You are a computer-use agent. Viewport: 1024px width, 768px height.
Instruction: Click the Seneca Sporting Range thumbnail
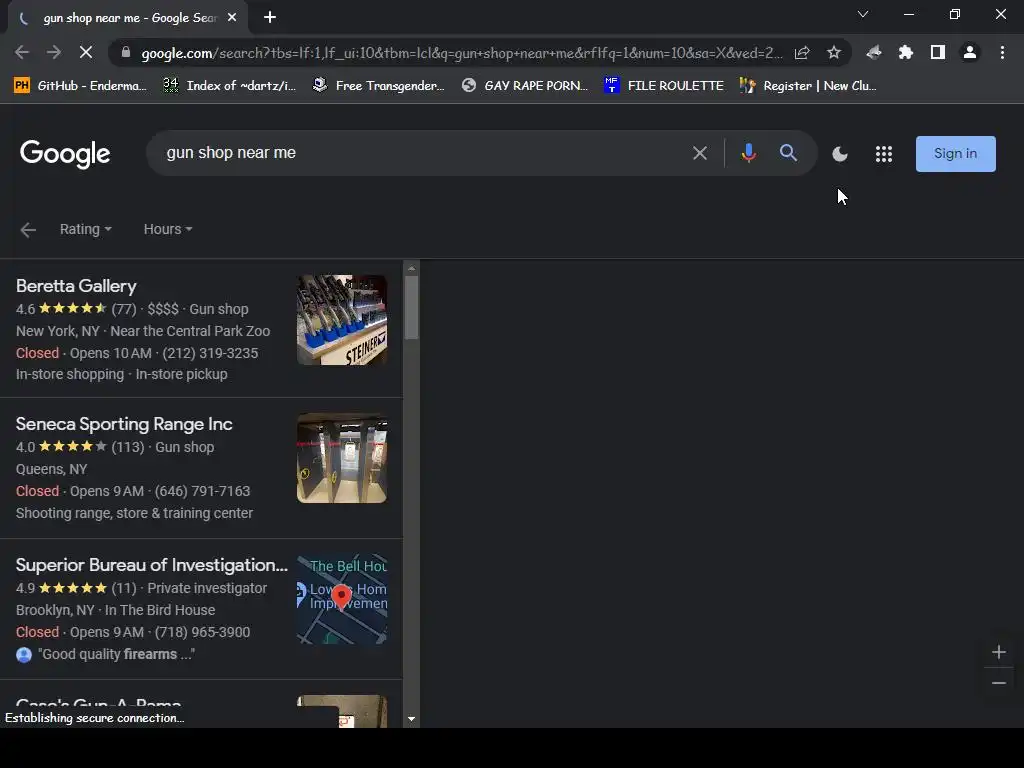(342, 458)
